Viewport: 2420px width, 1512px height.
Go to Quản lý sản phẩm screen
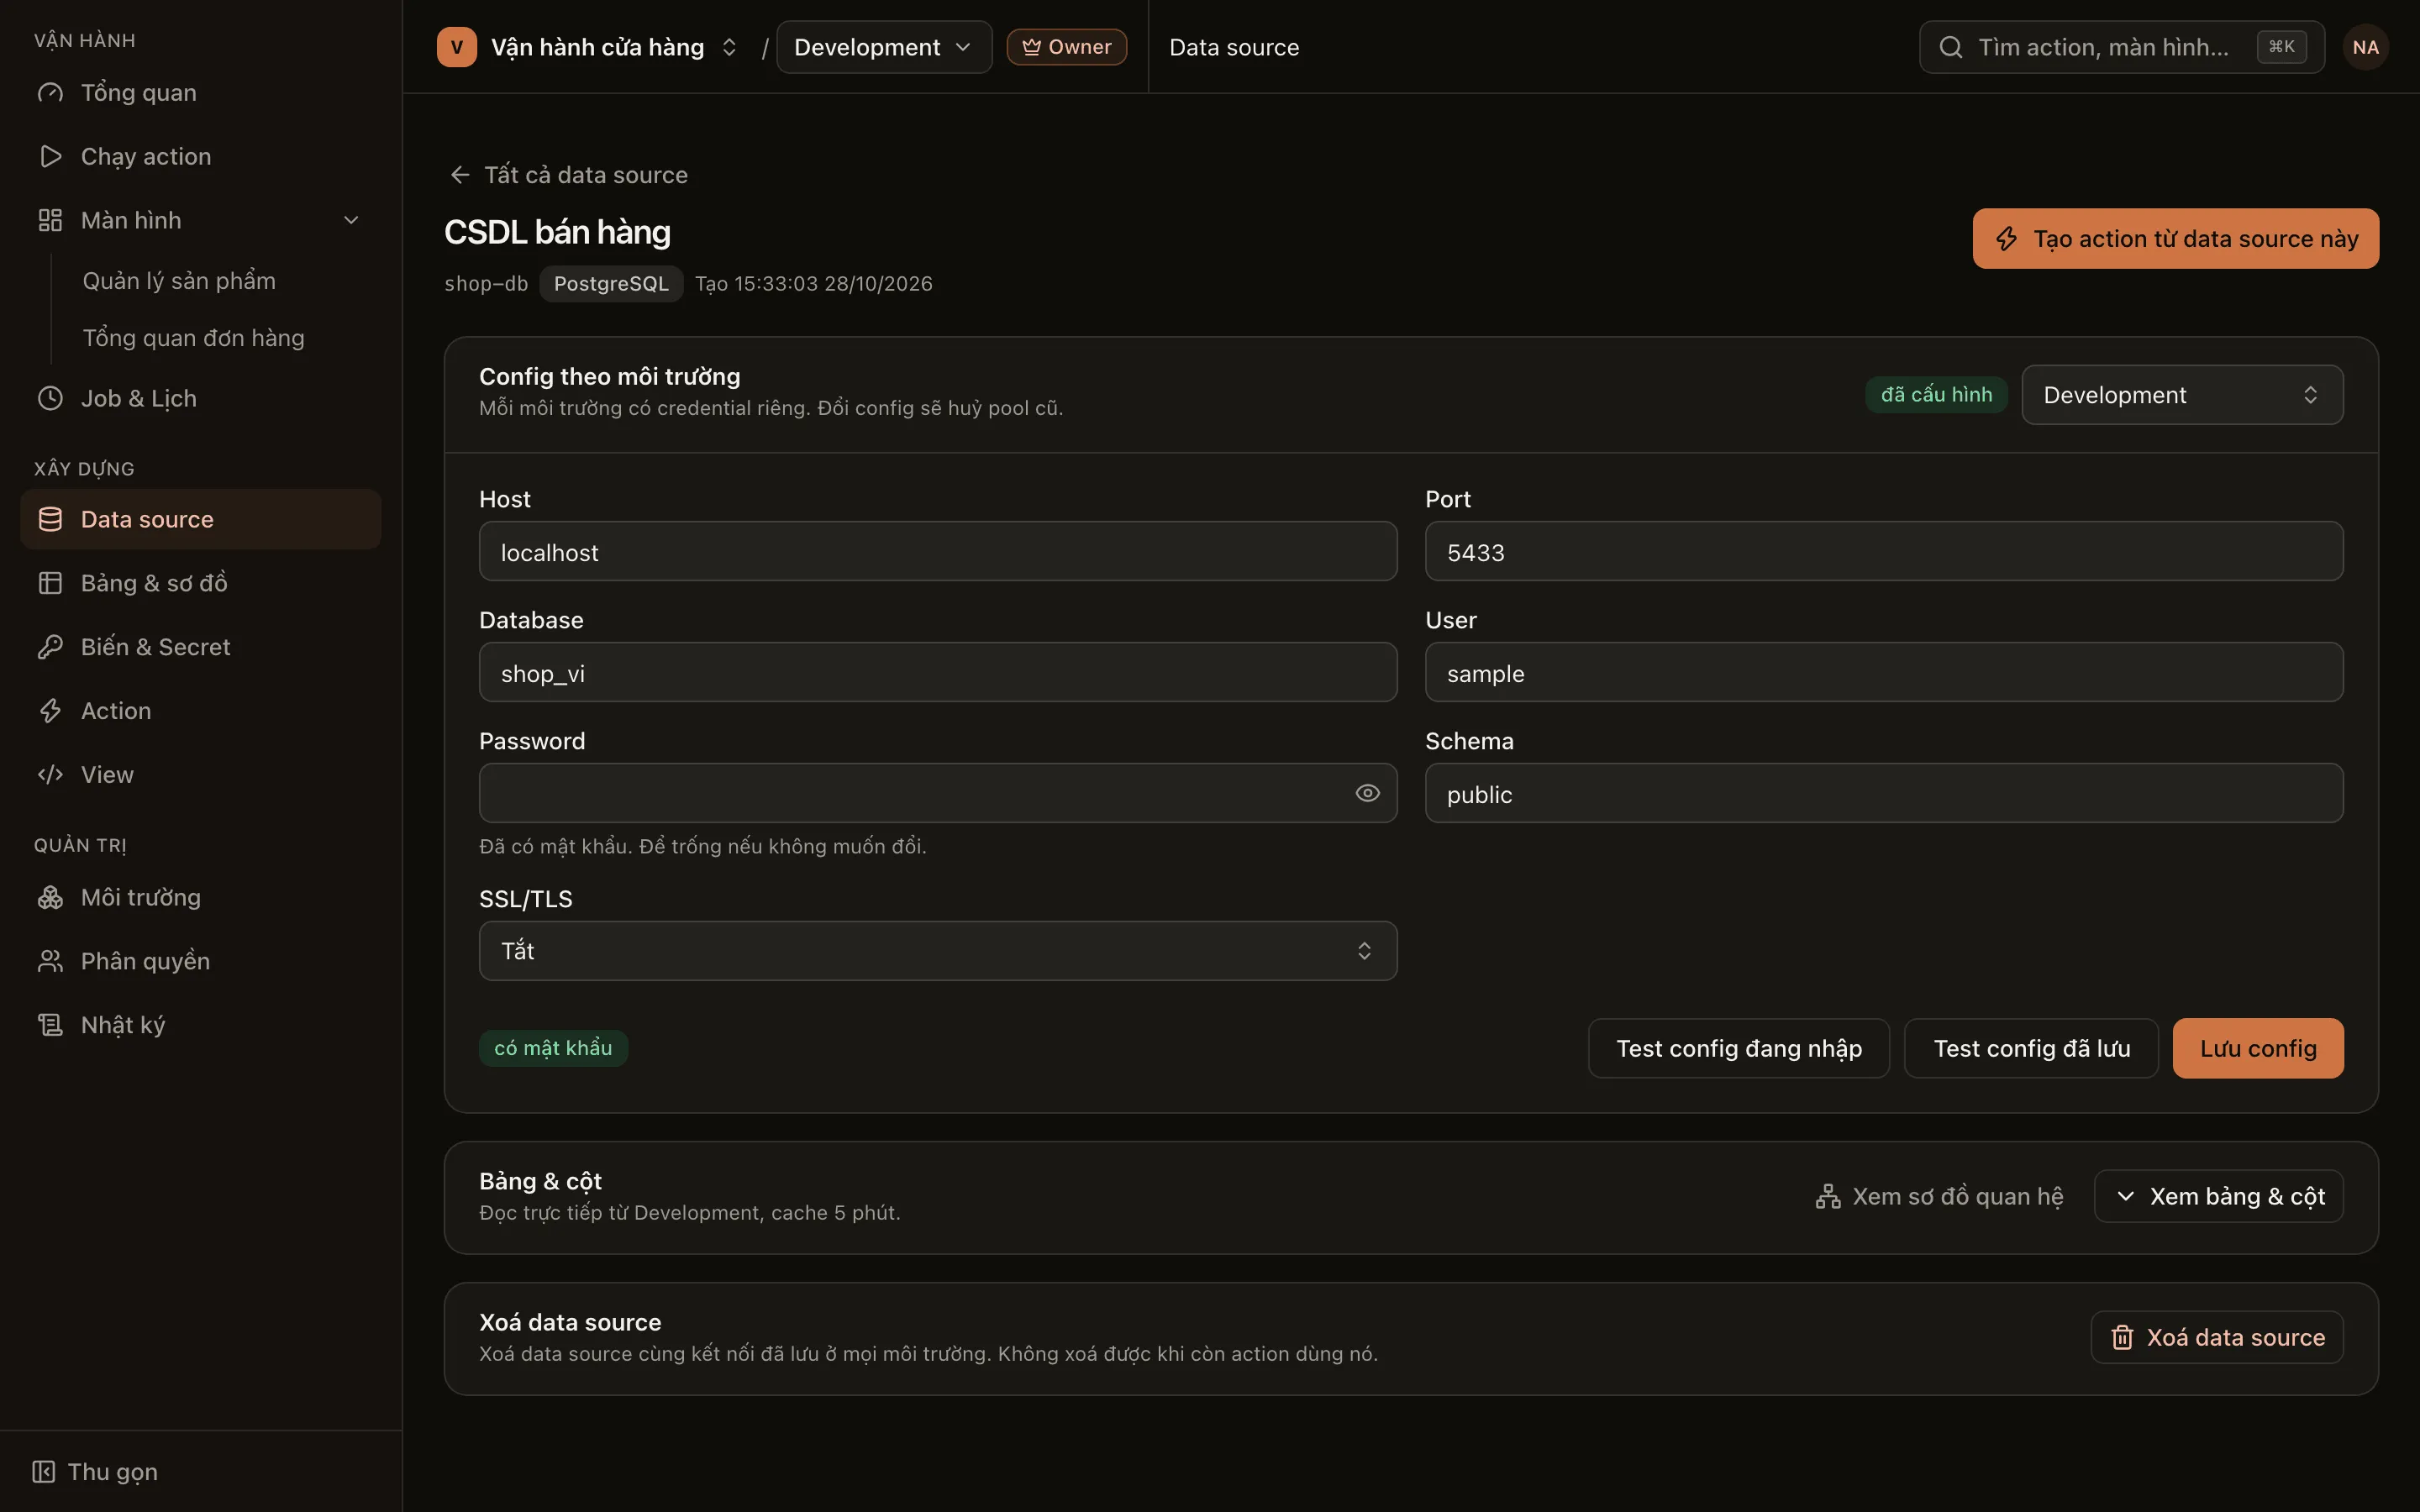[179, 281]
